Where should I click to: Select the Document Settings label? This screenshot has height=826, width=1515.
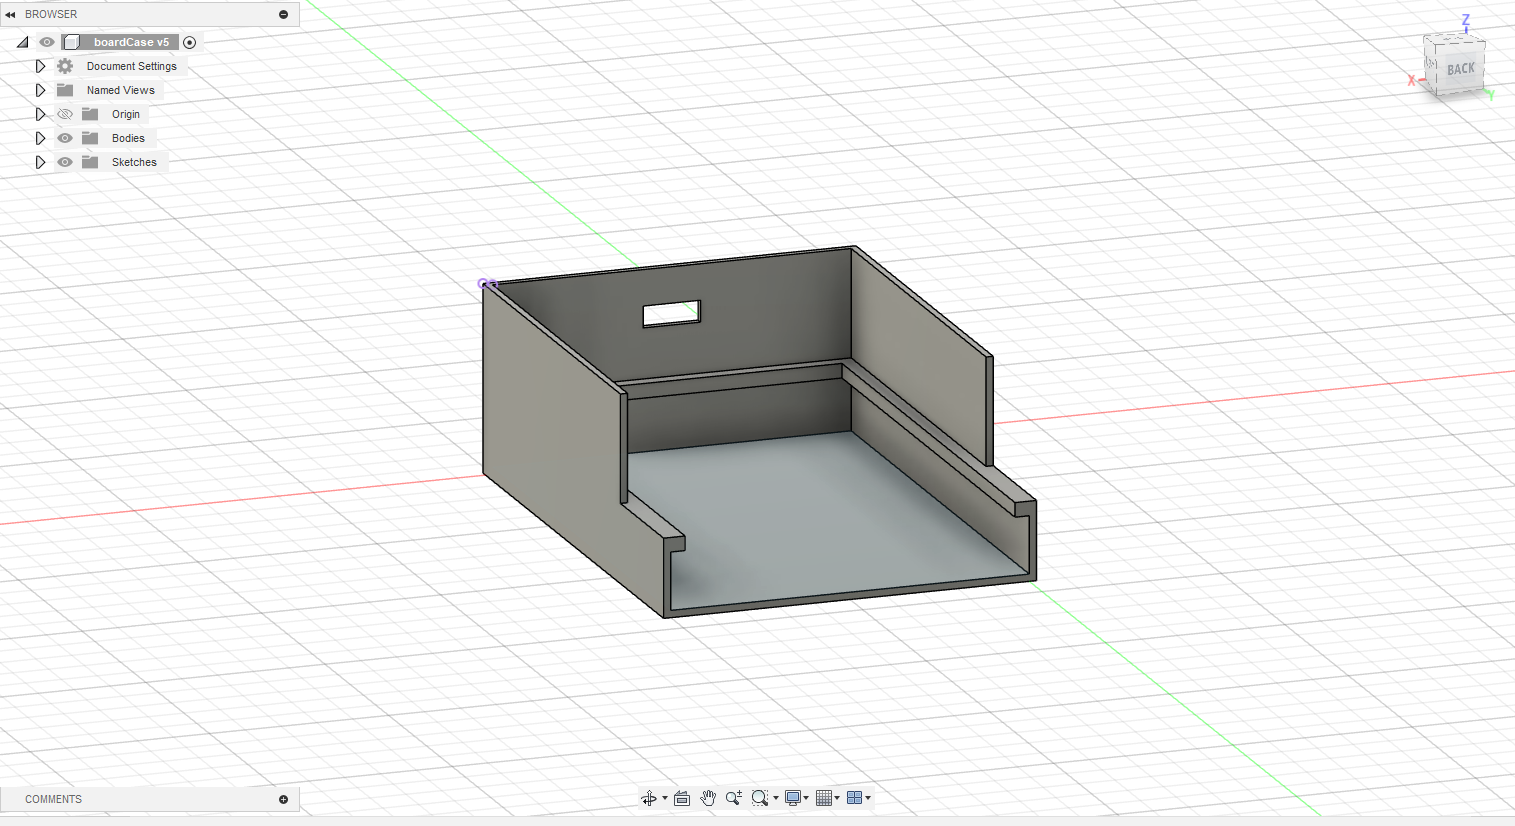[132, 66]
